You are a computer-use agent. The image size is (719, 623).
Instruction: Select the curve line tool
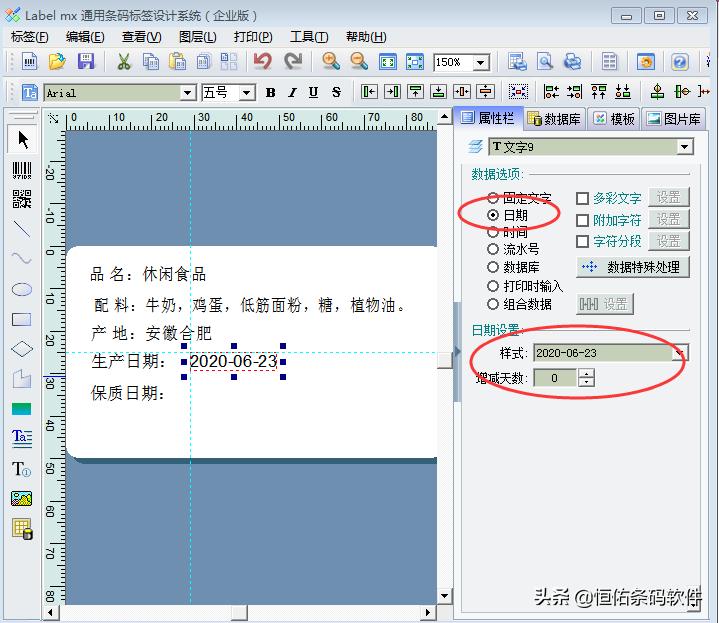click(22, 258)
